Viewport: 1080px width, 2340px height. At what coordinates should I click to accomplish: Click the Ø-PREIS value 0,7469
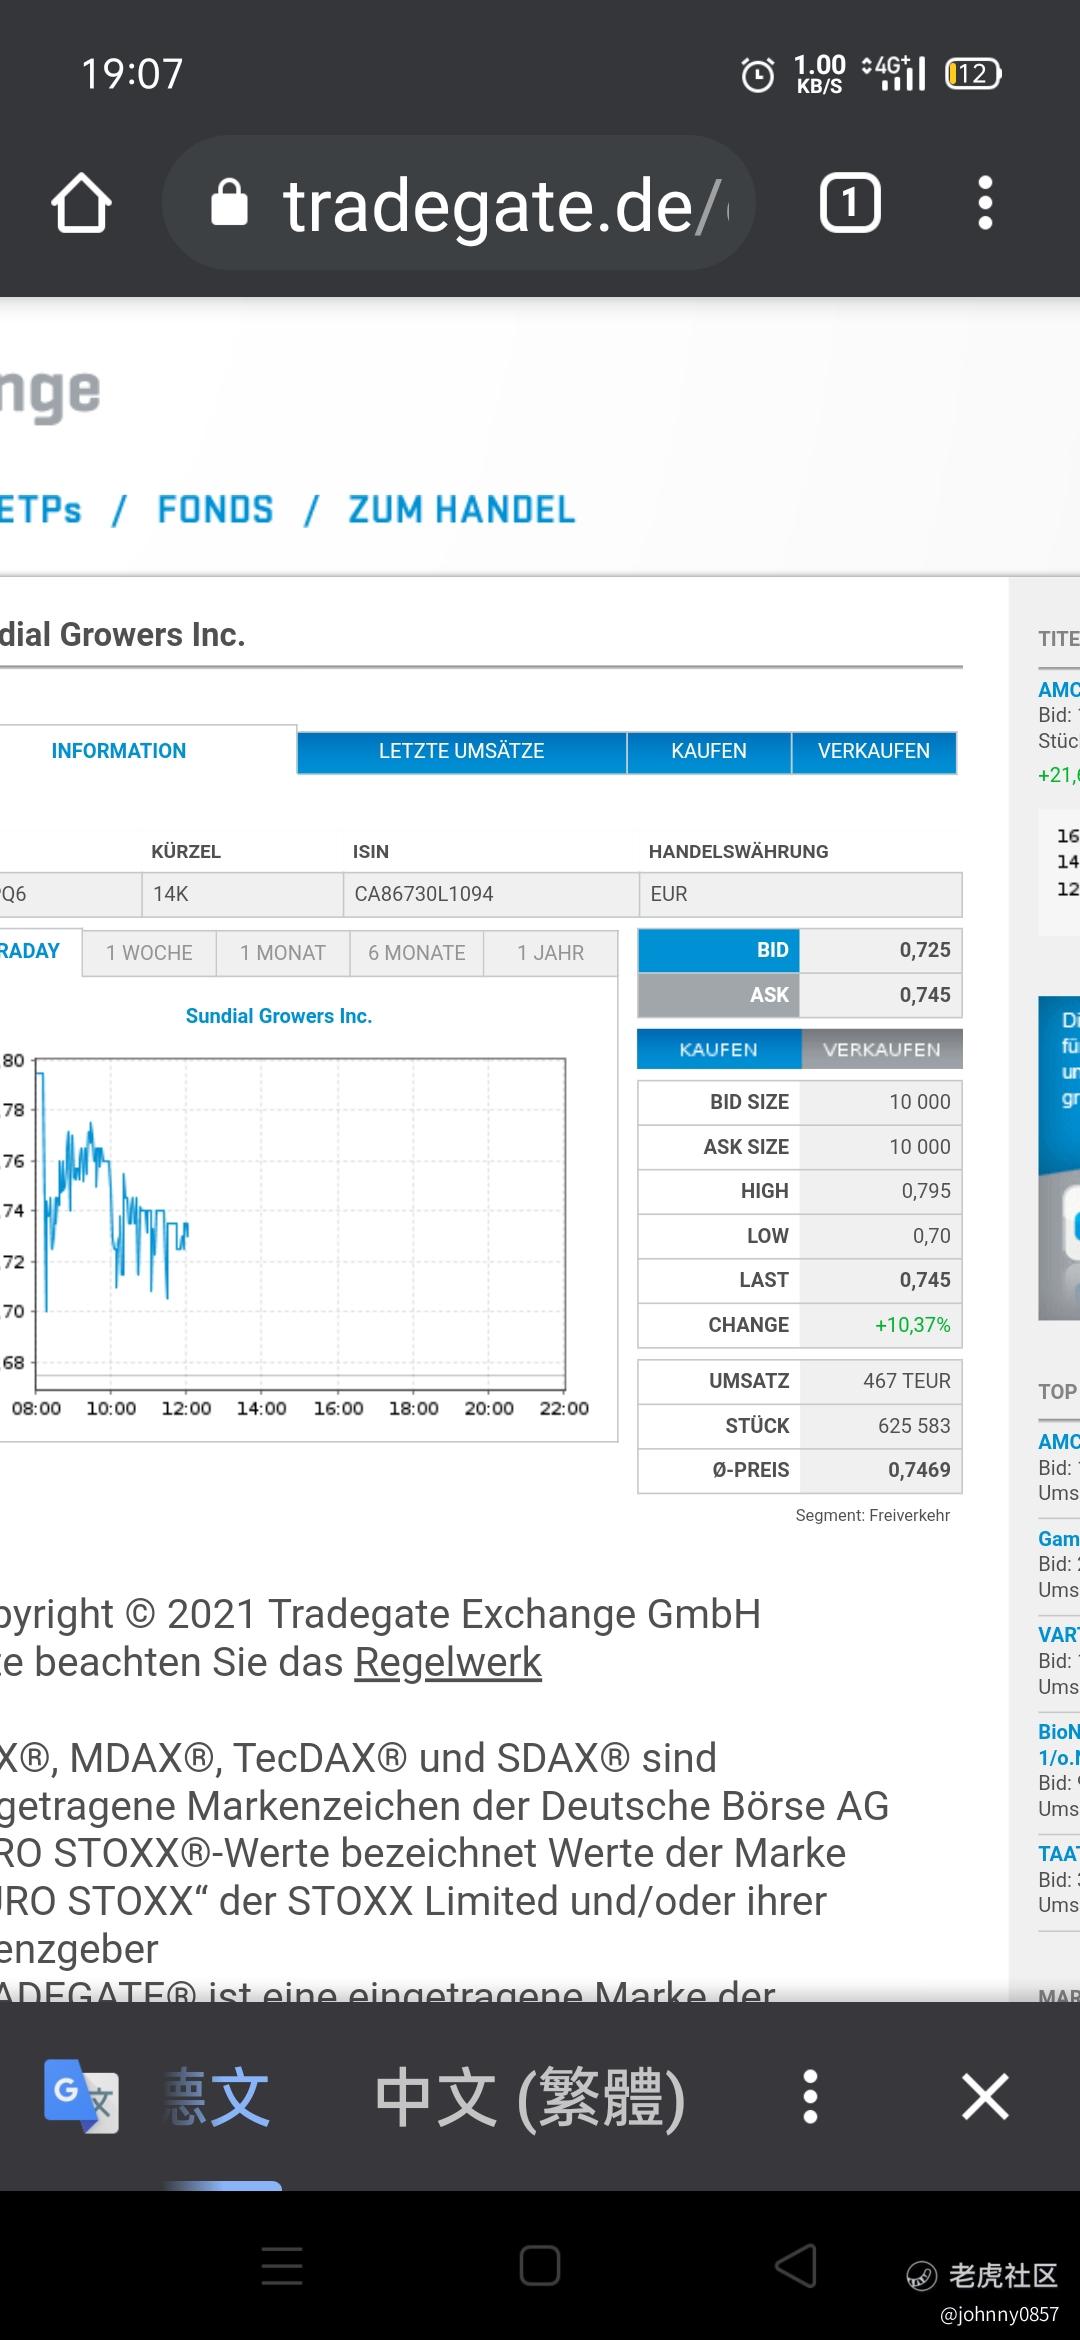919,1470
